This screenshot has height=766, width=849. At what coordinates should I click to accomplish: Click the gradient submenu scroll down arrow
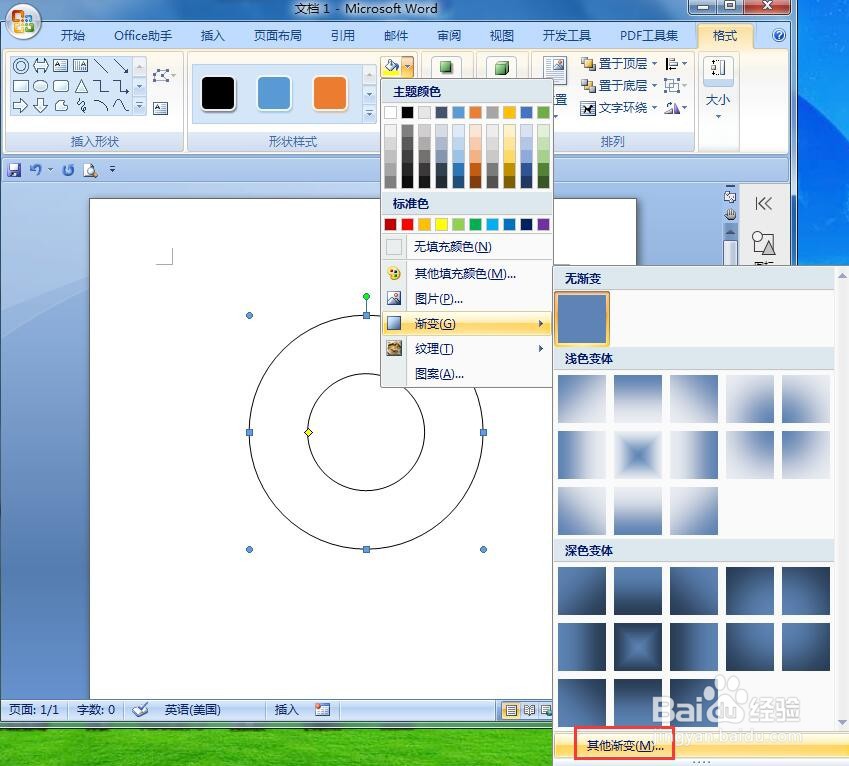pos(842,722)
